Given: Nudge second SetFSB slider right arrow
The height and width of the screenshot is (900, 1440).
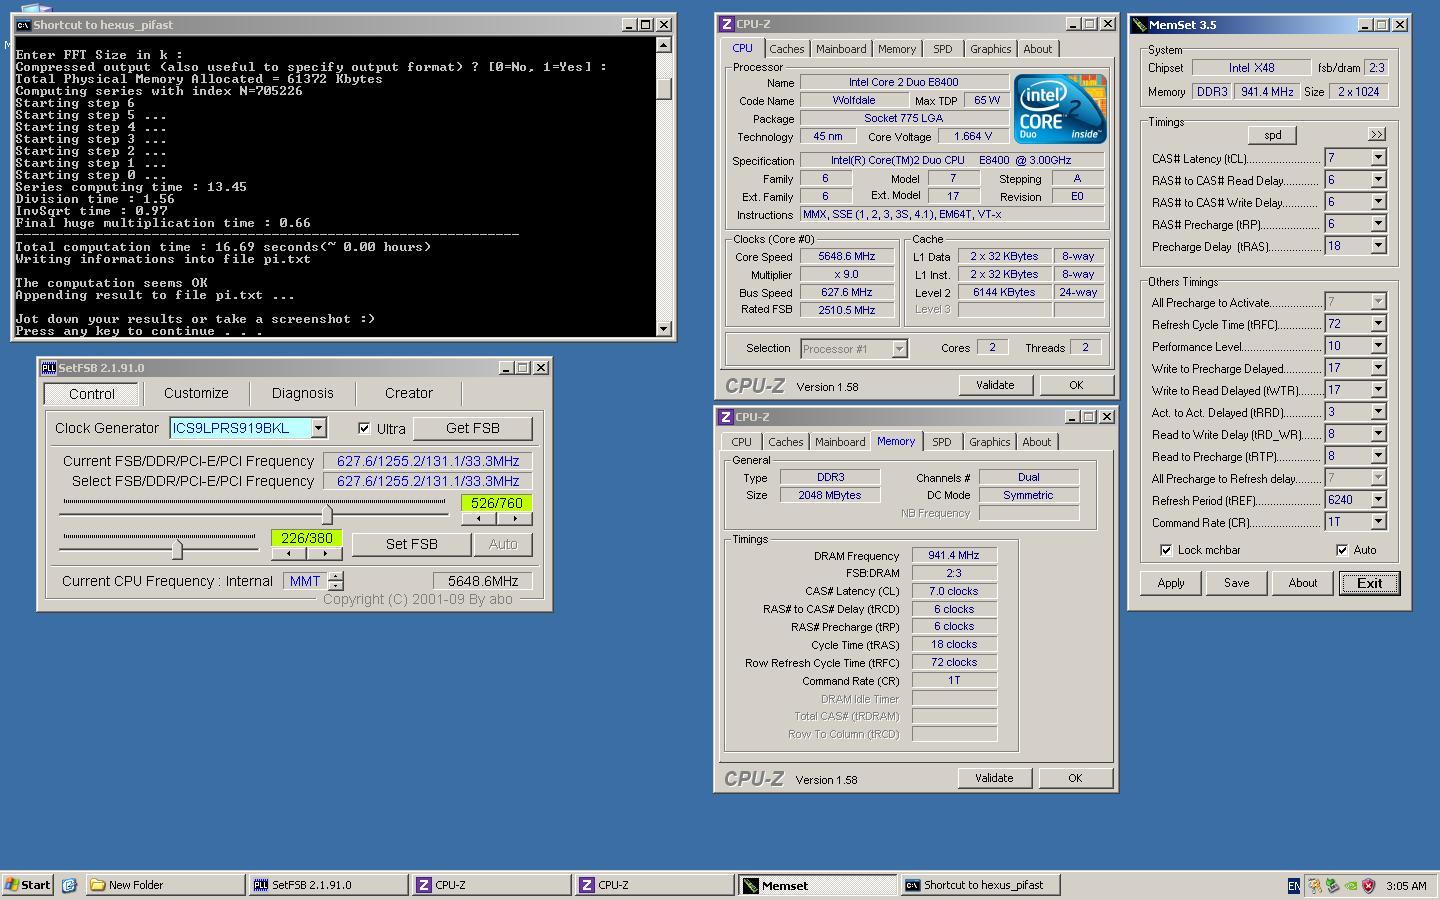Looking at the screenshot, I should pos(324,554).
